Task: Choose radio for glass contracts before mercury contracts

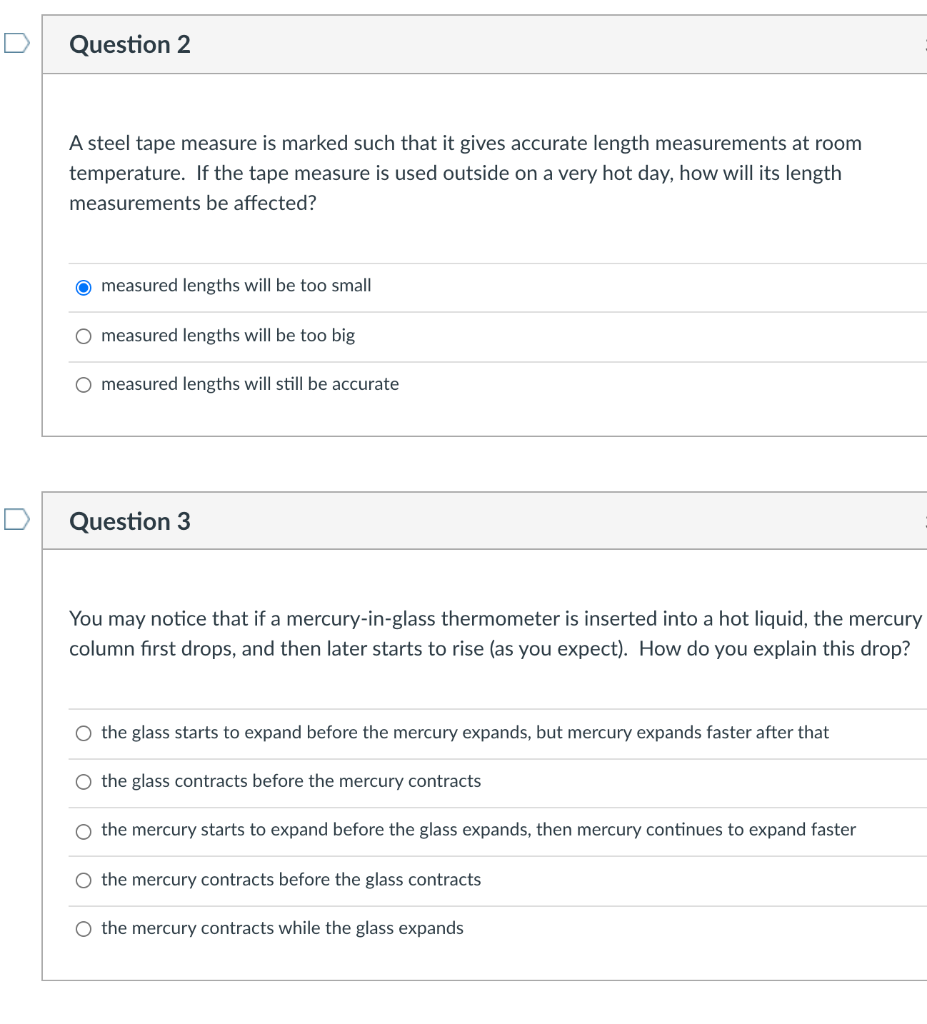Action: click(84, 782)
